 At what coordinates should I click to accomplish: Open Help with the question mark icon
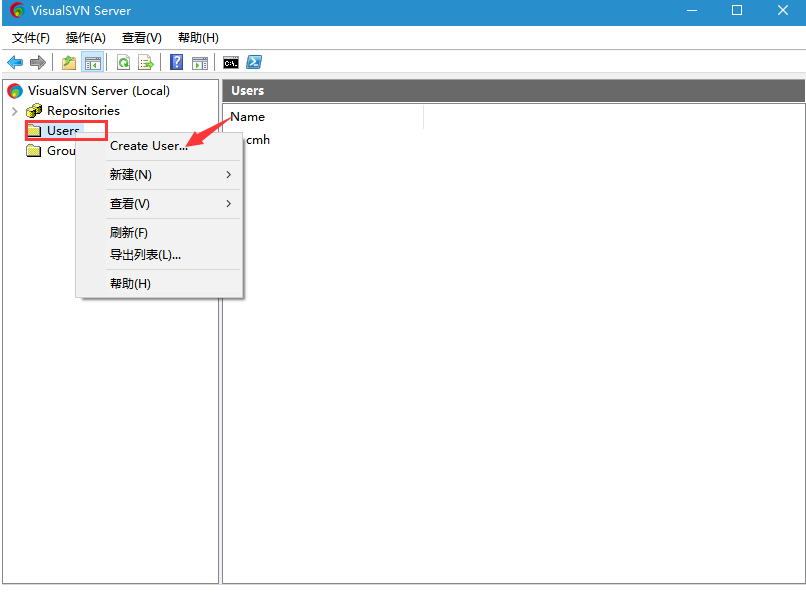point(176,63)
